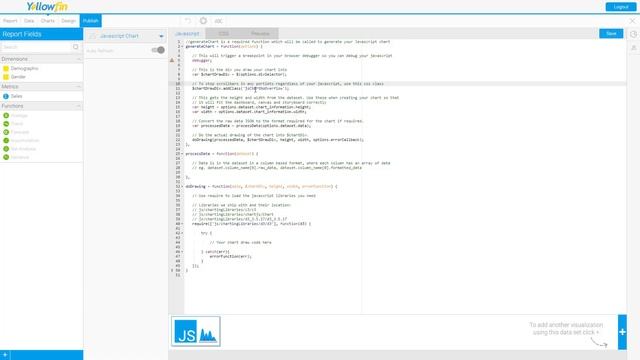Screen dimensions: 640x360
Task: Click the green Average function icon
Action: [6, 116]
